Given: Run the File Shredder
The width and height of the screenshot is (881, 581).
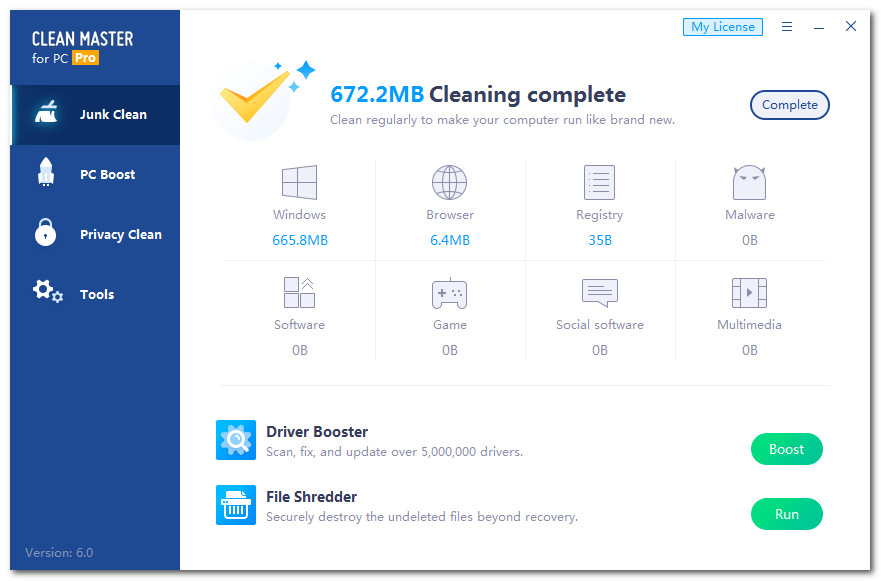Looking at the screenshot, I should tap(787, 514).
